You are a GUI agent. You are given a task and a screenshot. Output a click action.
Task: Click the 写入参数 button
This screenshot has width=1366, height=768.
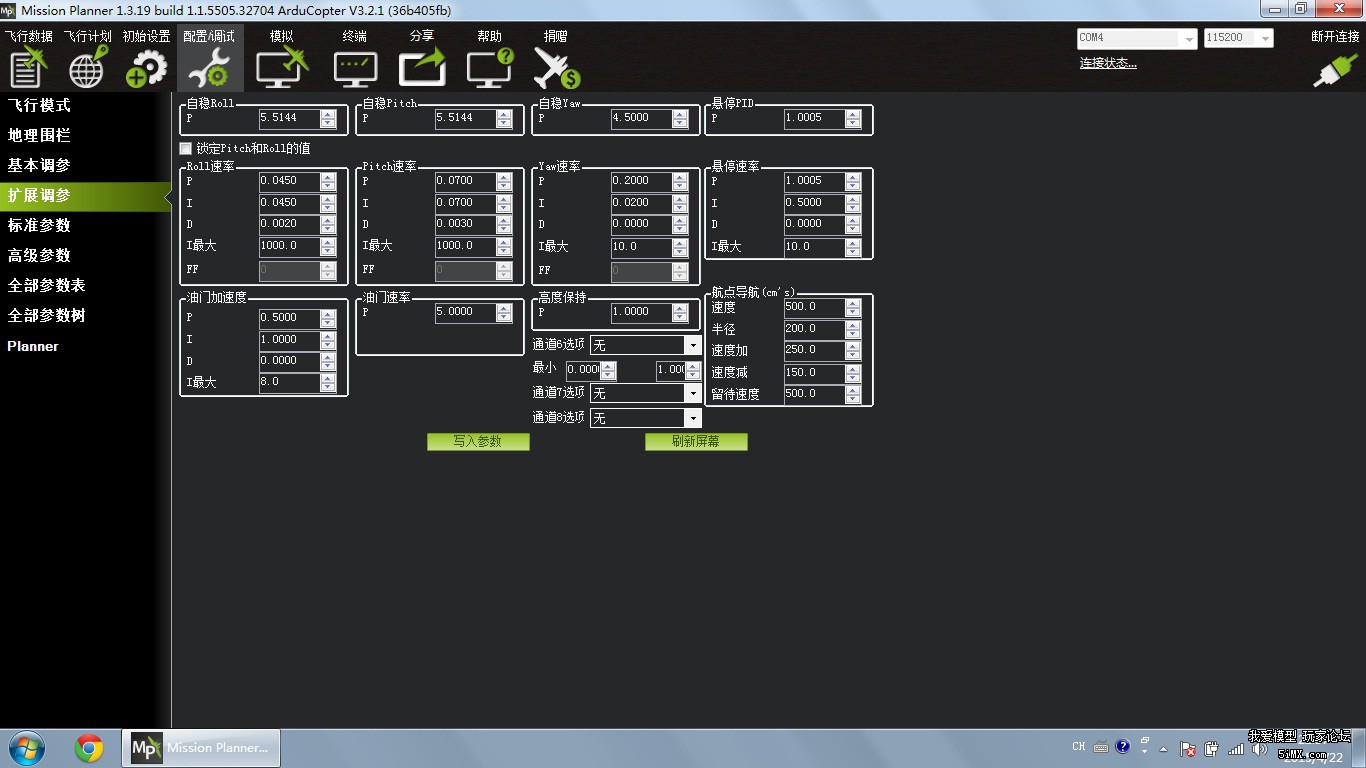pos(478,441)
